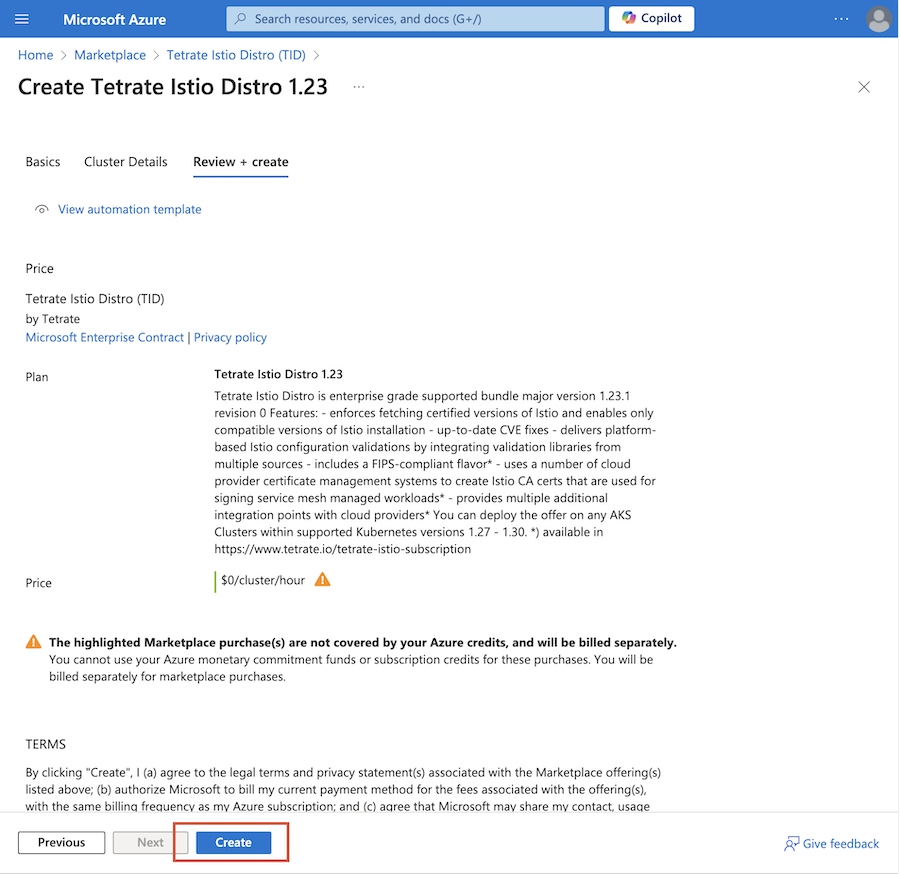The height and width of the screenshot is (874, 900).
Task: Click the '$0/cluster/hour' price value
Action: [263, 580]
